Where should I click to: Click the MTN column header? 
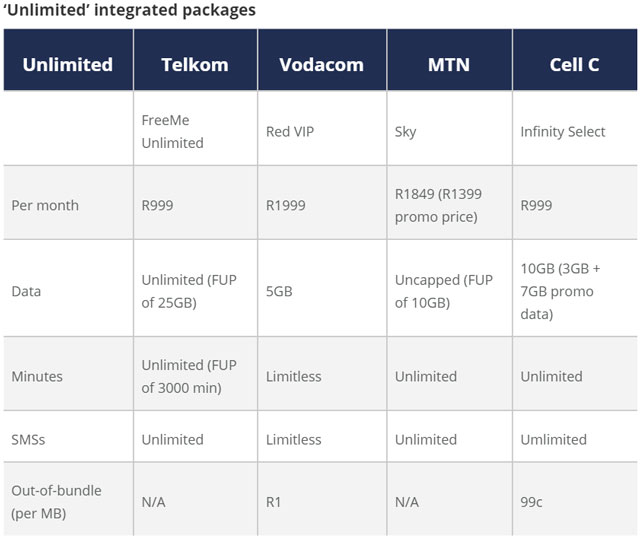click(449, 65)
